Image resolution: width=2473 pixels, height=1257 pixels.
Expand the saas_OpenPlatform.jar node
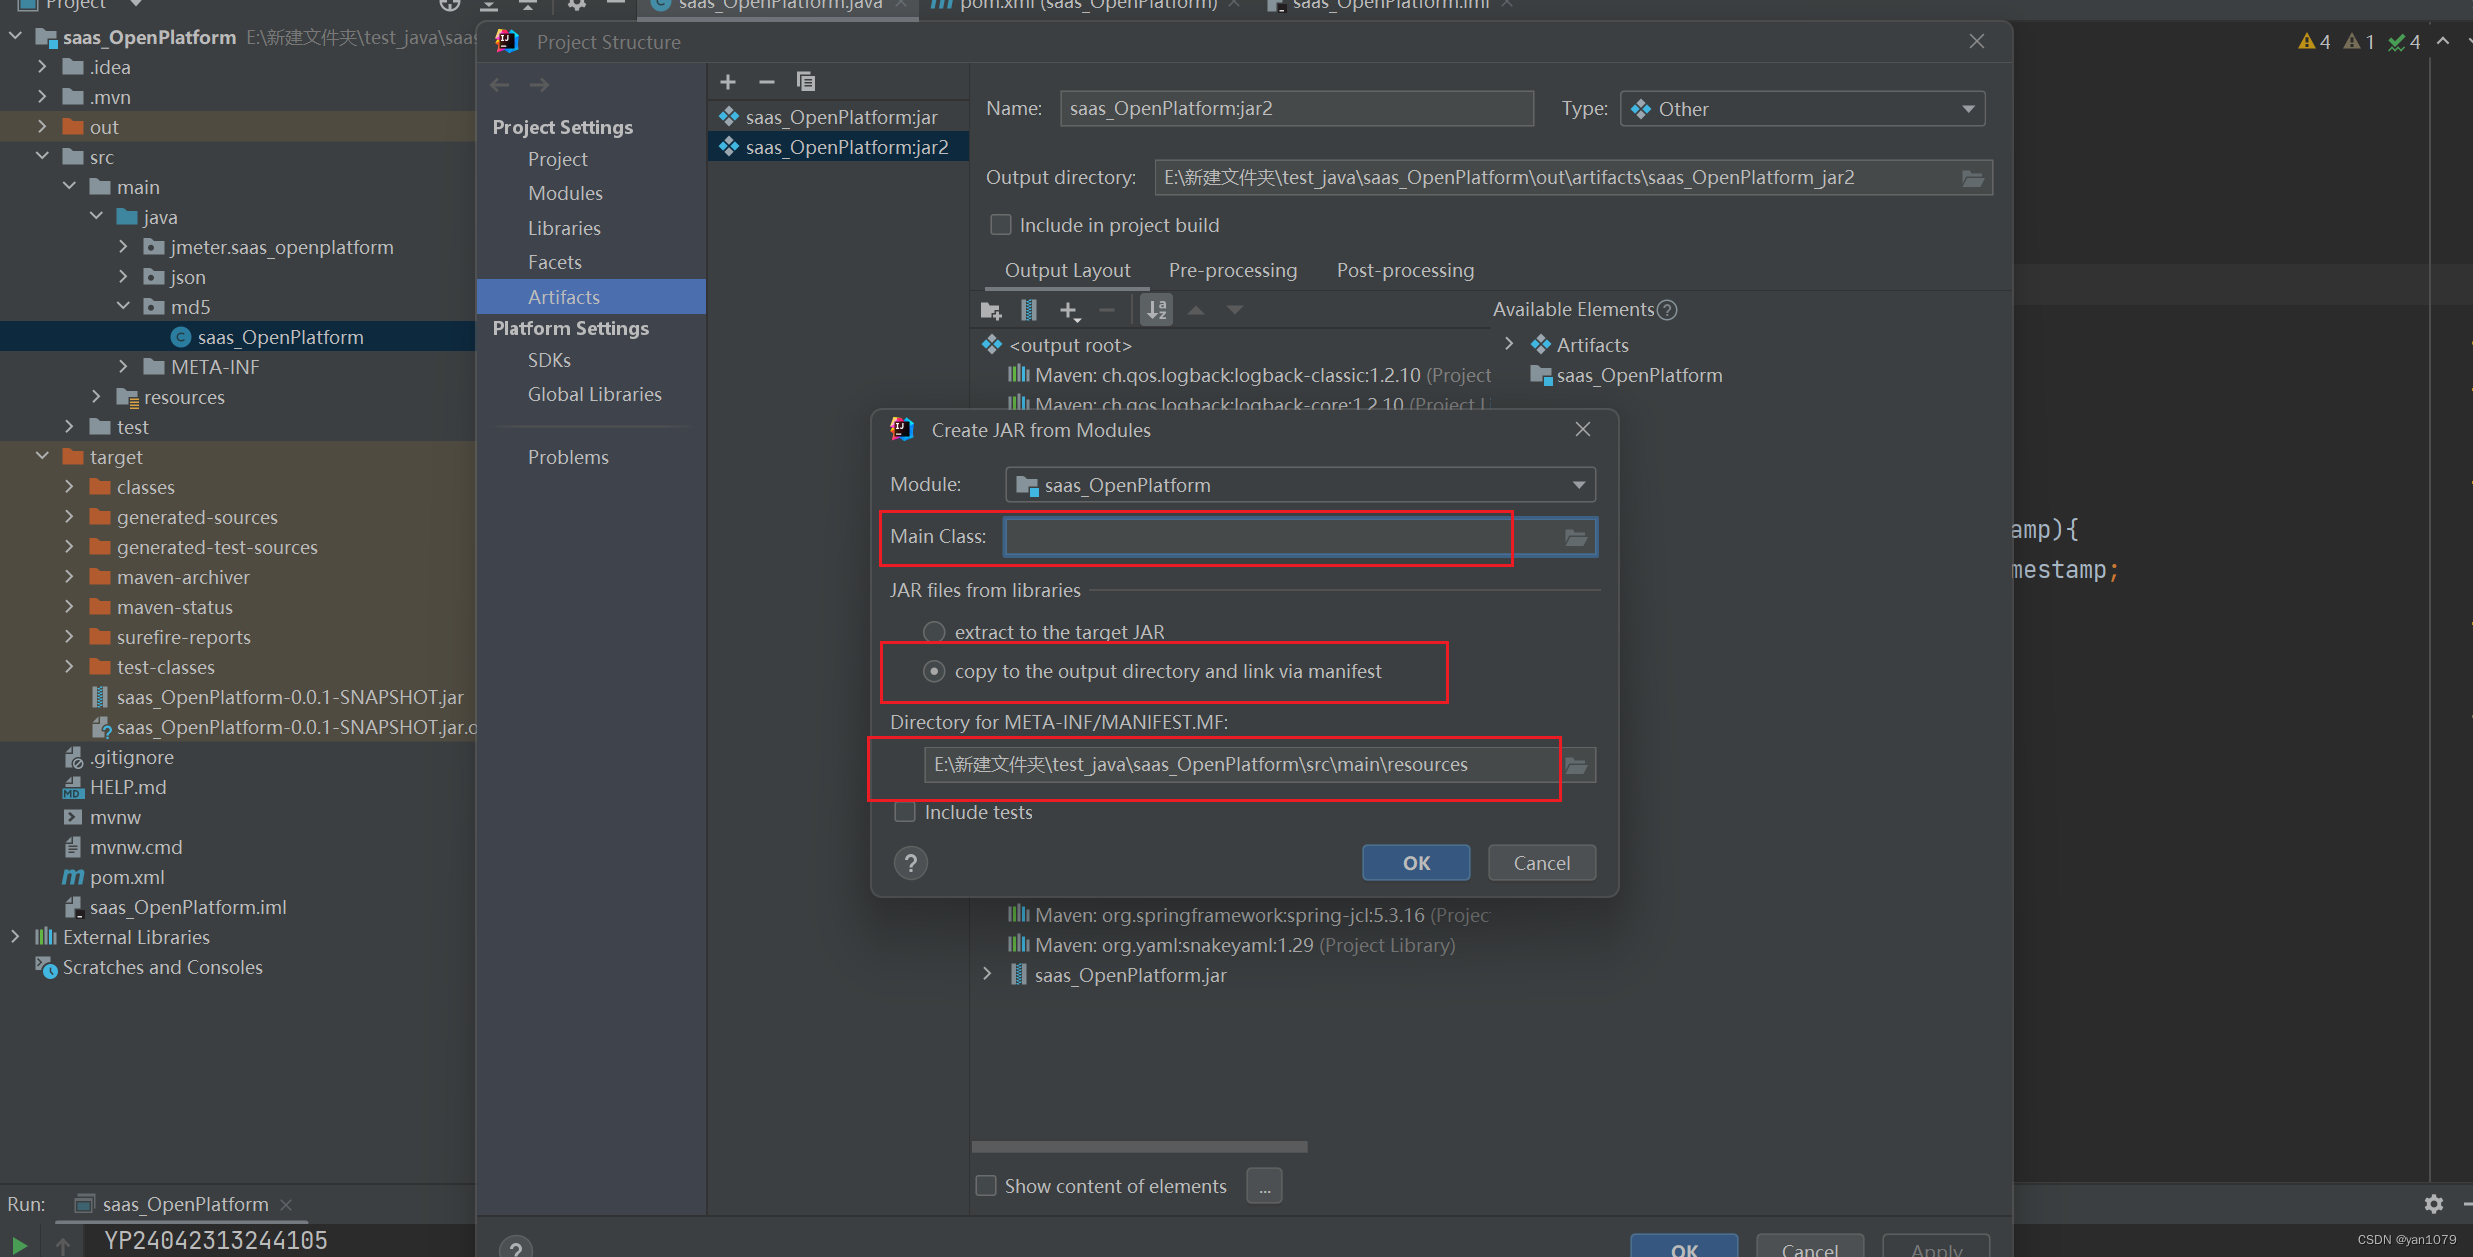click(986, 974)
